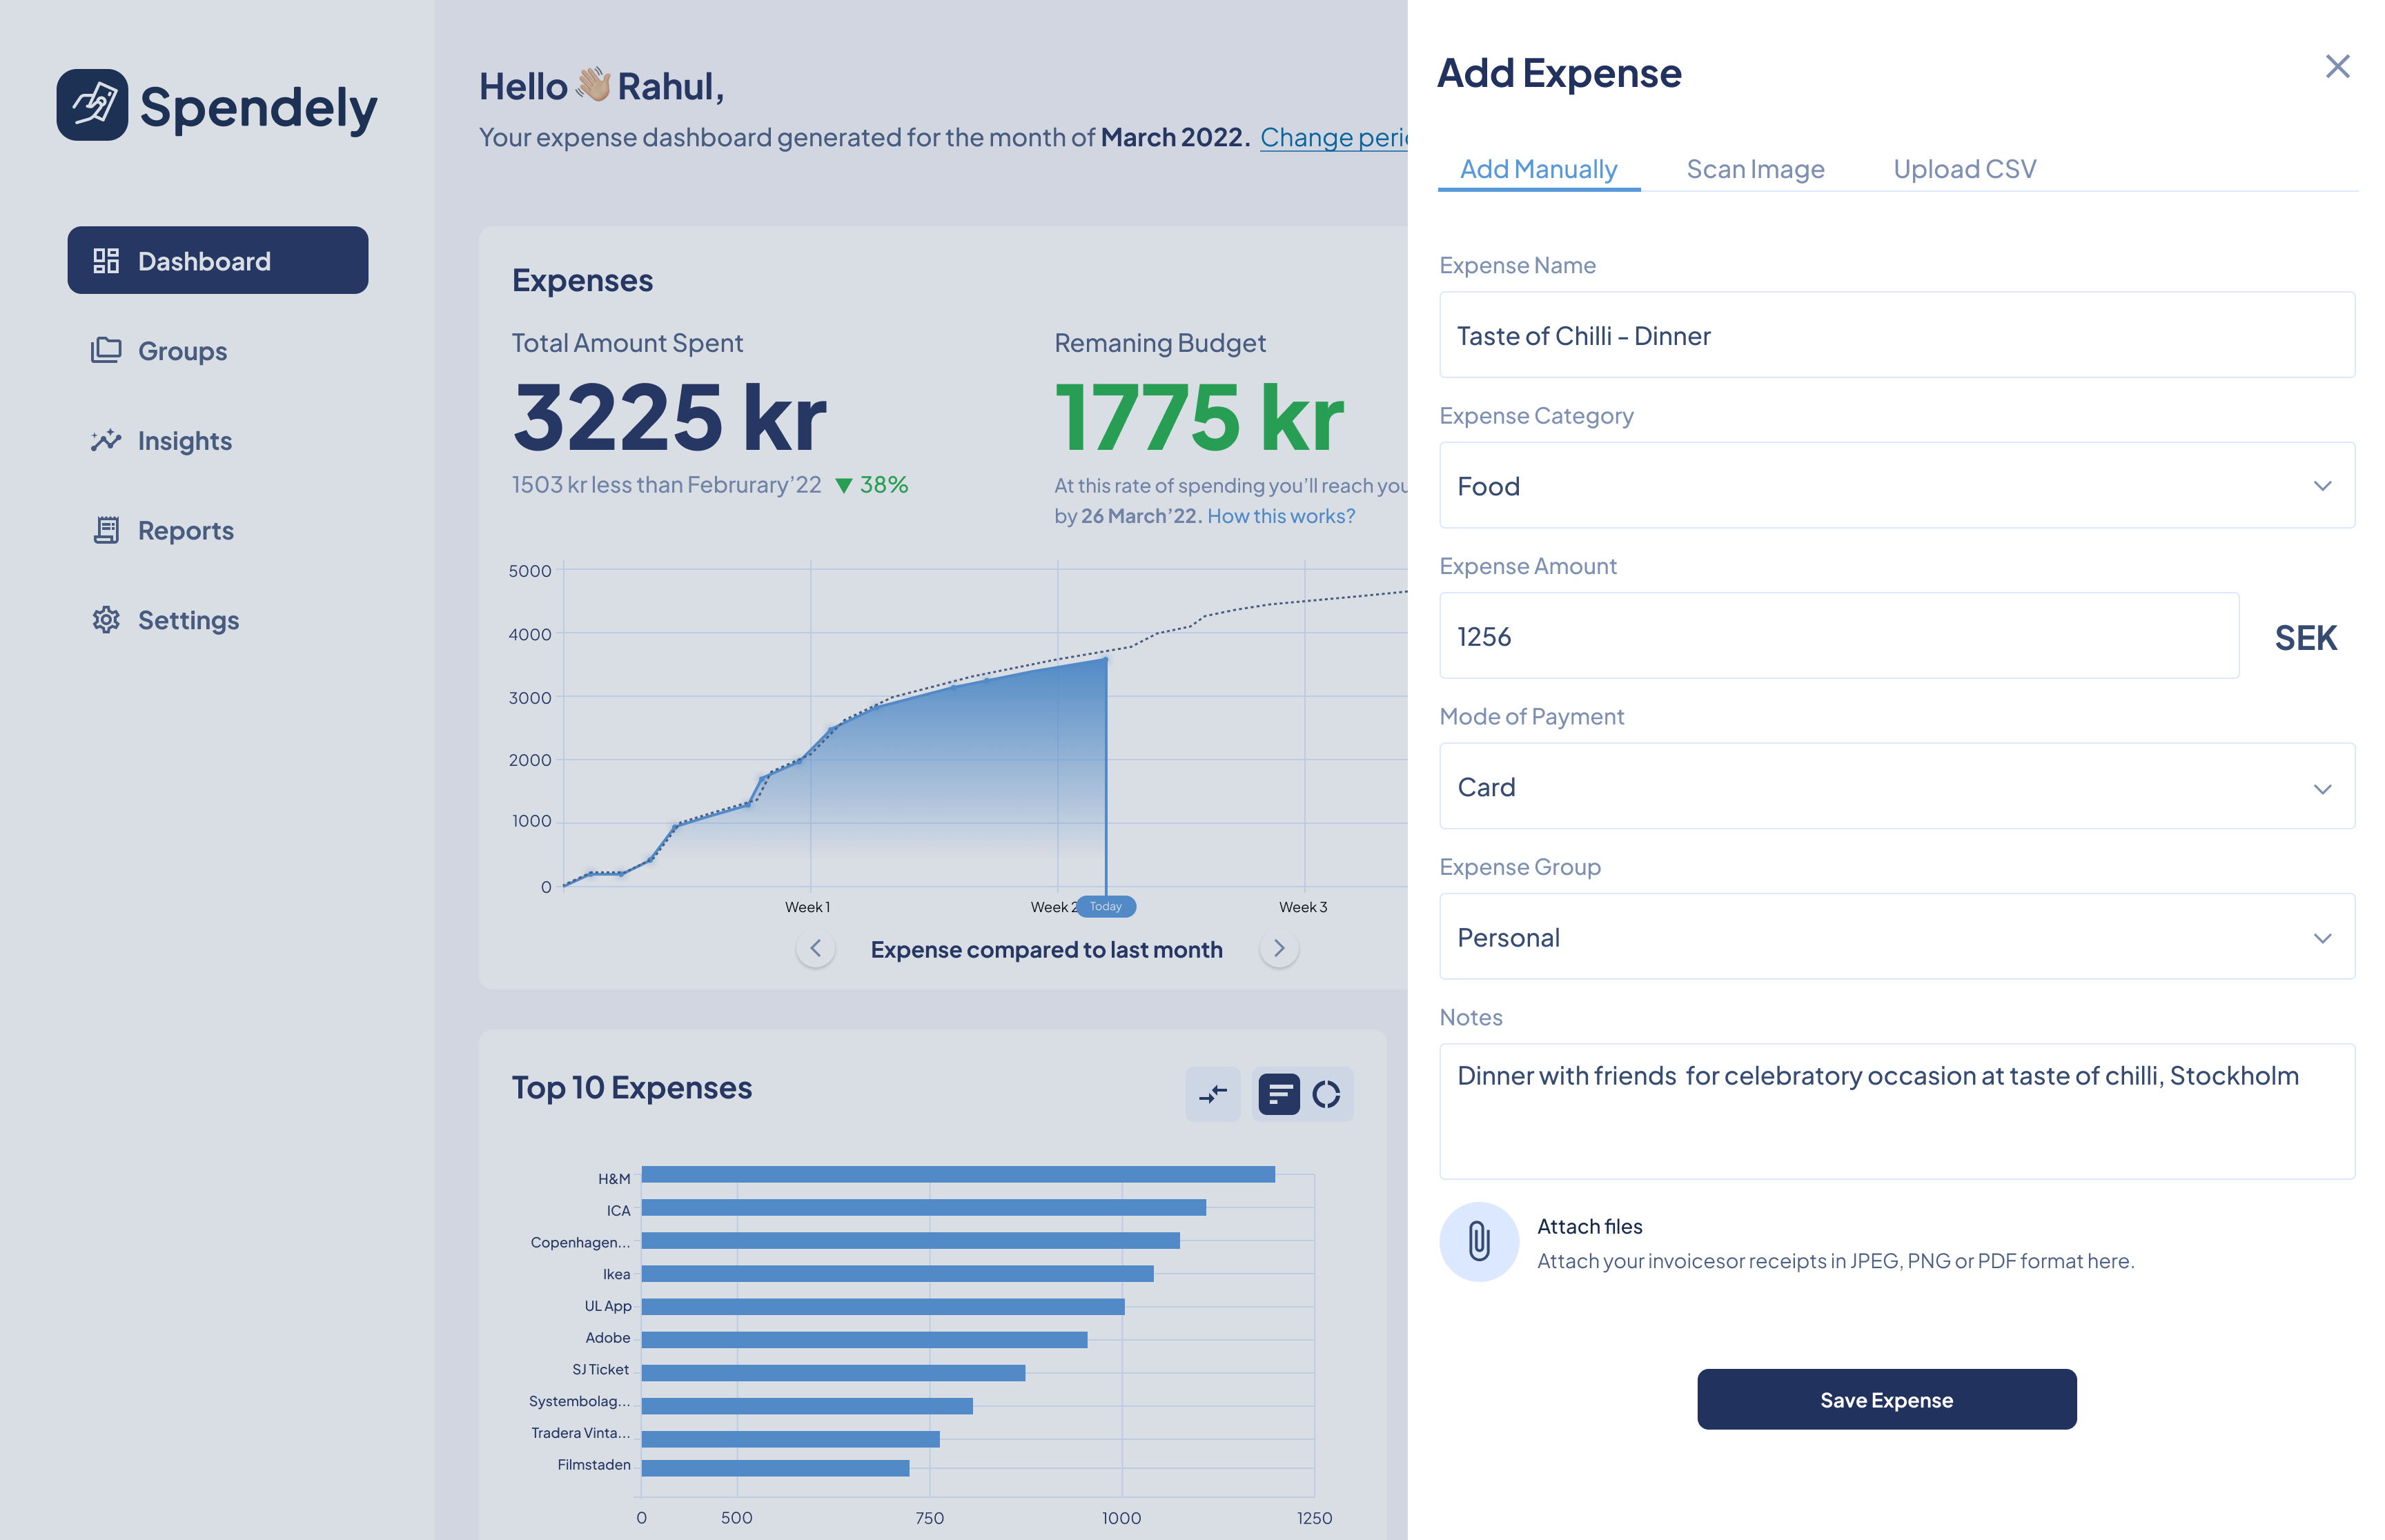The width and height of the screenshot is (2385, 1540).
Task: Click the ICA bar in Top 10 Expenses
Action: [924, 1207]
